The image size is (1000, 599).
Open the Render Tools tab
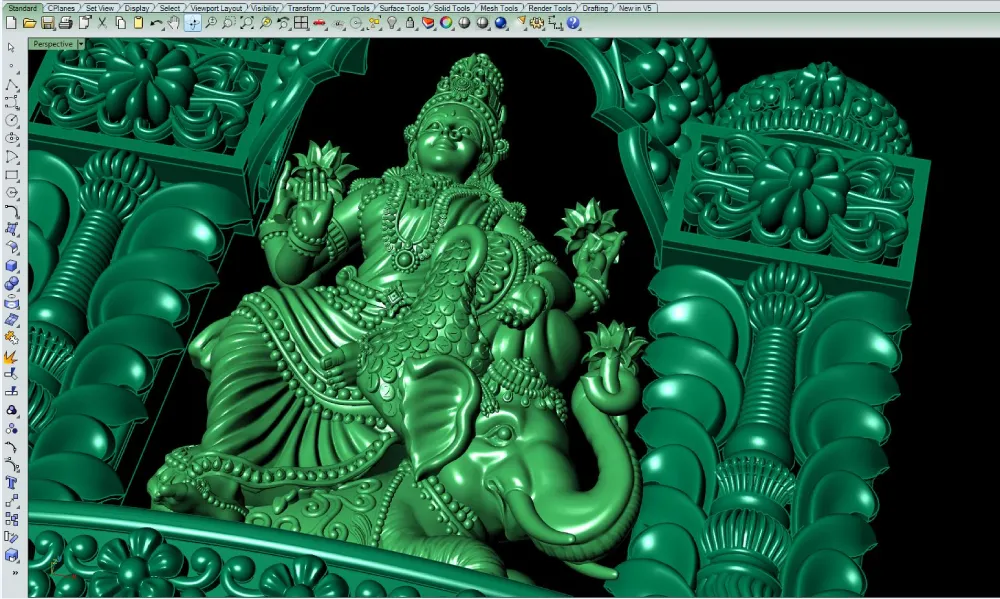(x=550, y=8)
